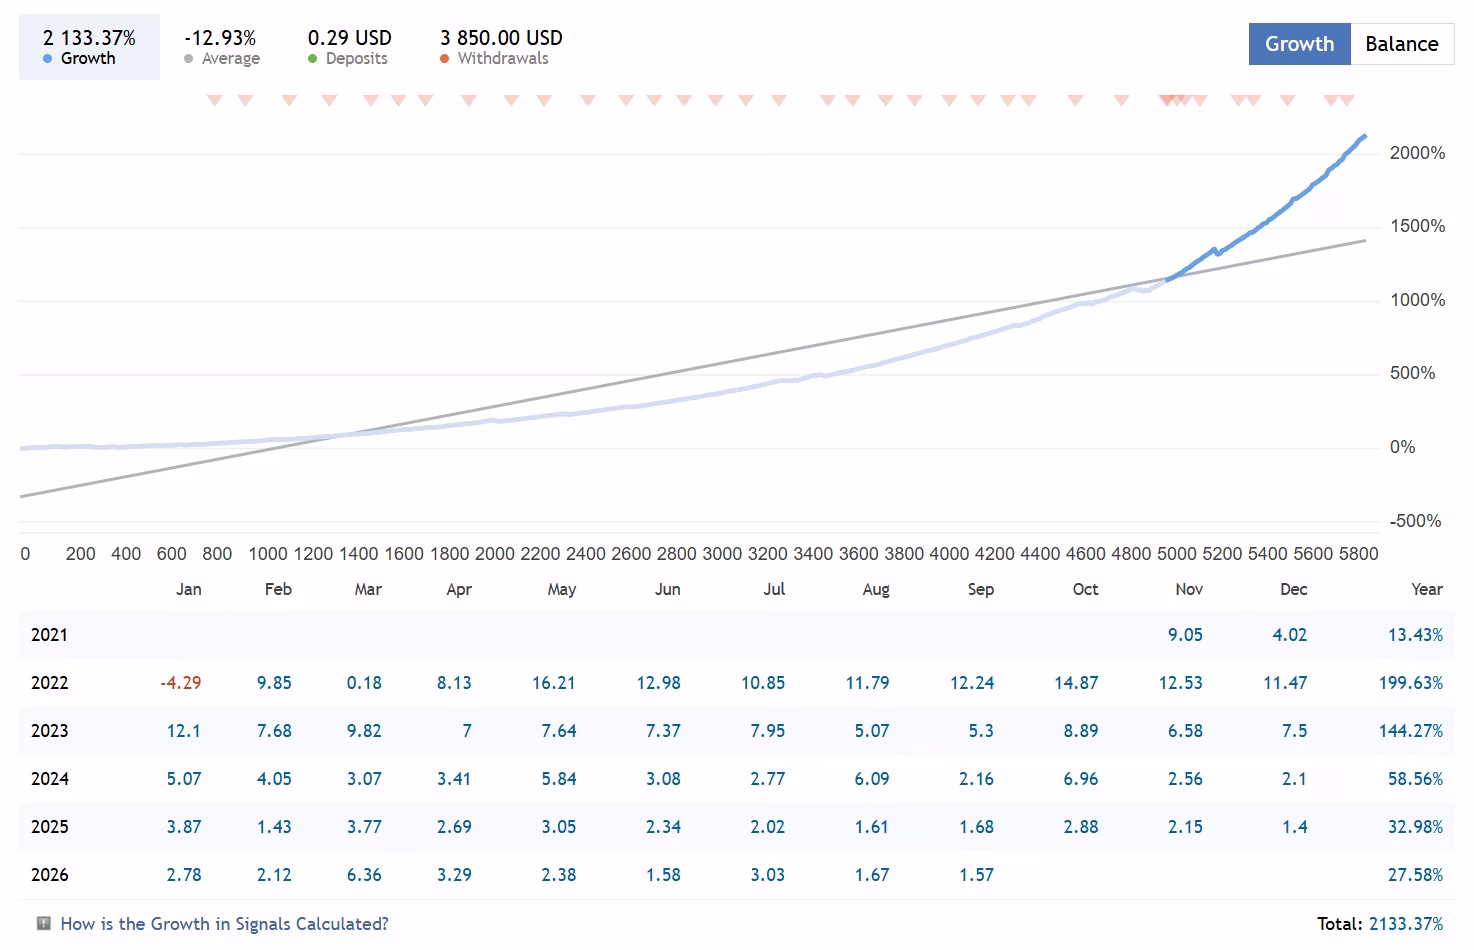Screen dimensions: 1474x950
Task: Click the 2022 yearly total 199.63%
Action: click(x=1411, y=683)
